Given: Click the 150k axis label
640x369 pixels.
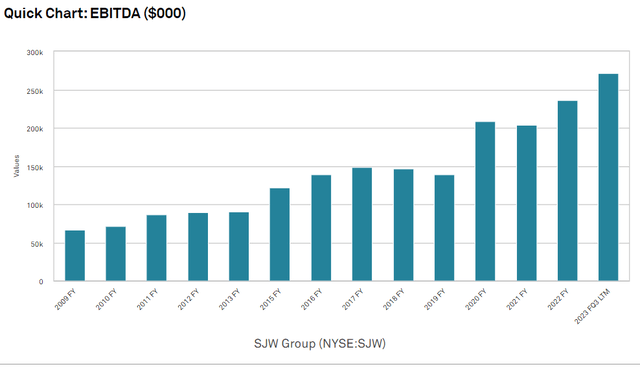Looking at the screenshot, I should (35, 168).
